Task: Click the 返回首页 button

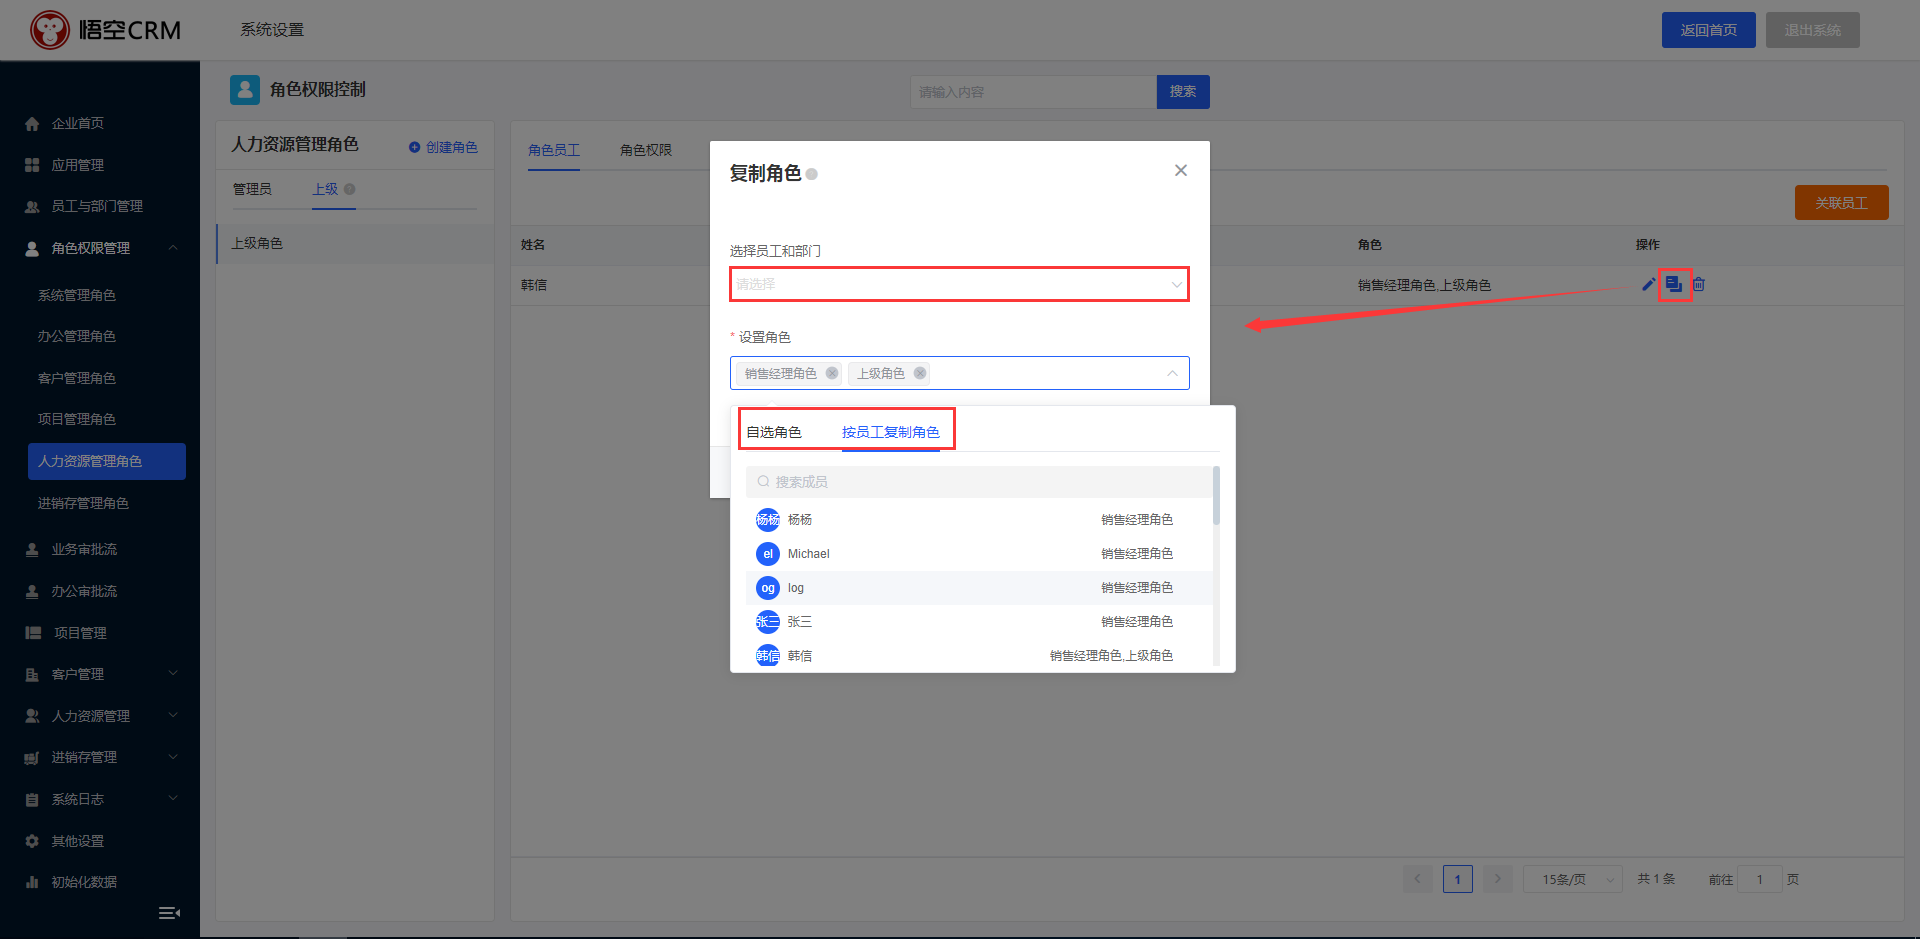Action: click(1709, 30)
